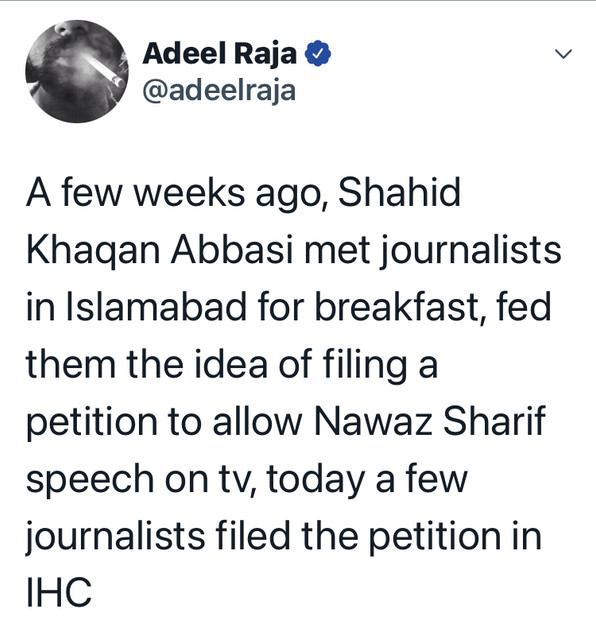Visit the @adeelraja handle link
Viewport: 596px width, 640px height.
219,91
